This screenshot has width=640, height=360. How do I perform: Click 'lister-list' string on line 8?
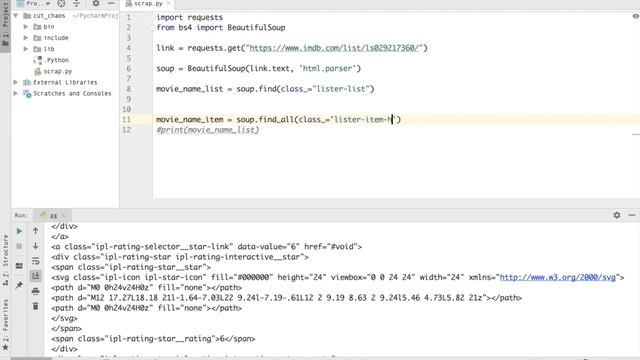point(341,89)
